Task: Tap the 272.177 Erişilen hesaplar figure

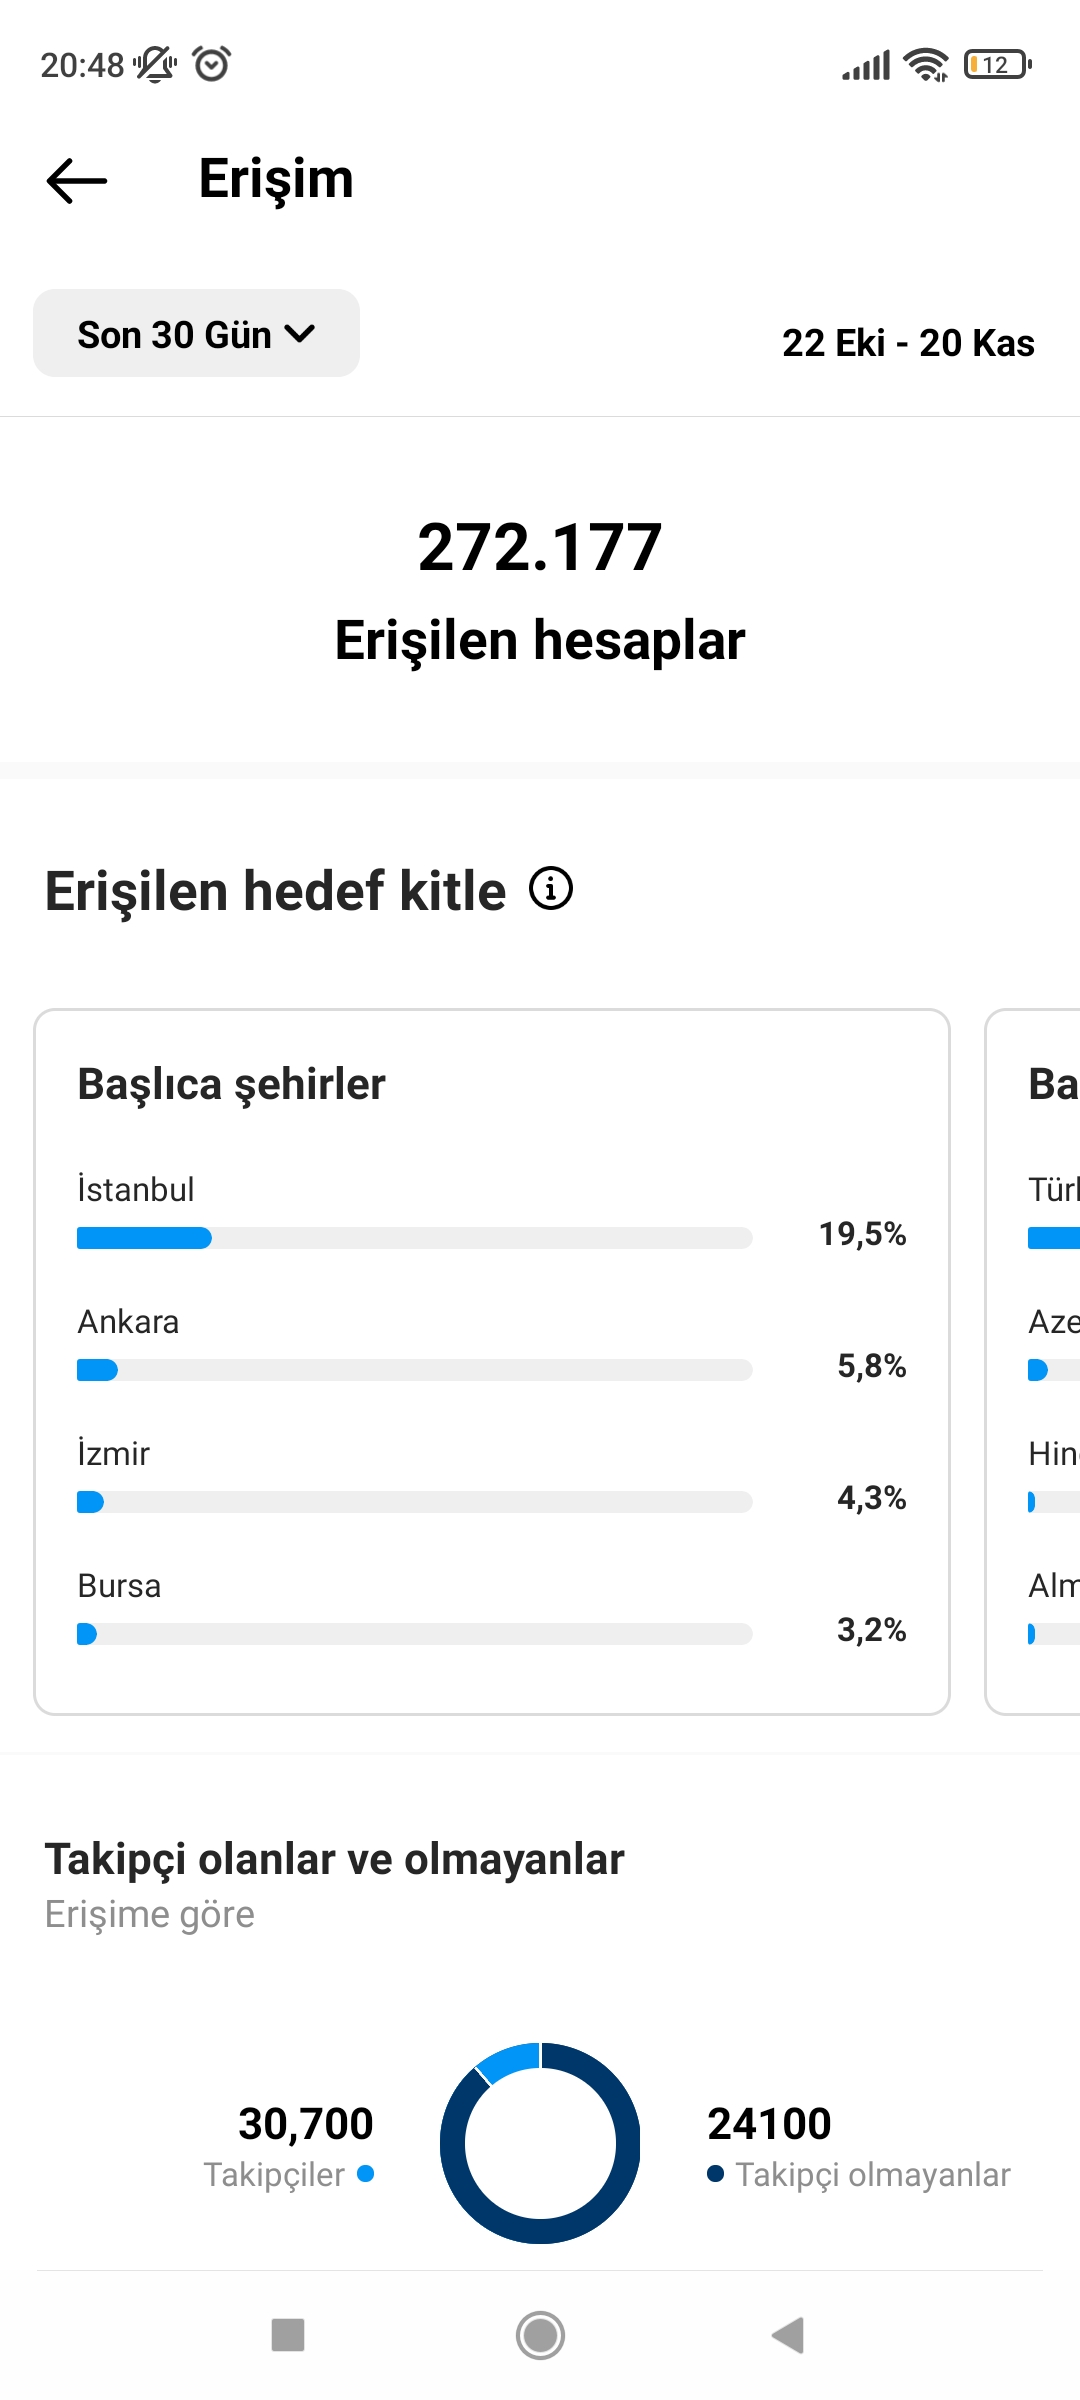Action: [540, 590]
